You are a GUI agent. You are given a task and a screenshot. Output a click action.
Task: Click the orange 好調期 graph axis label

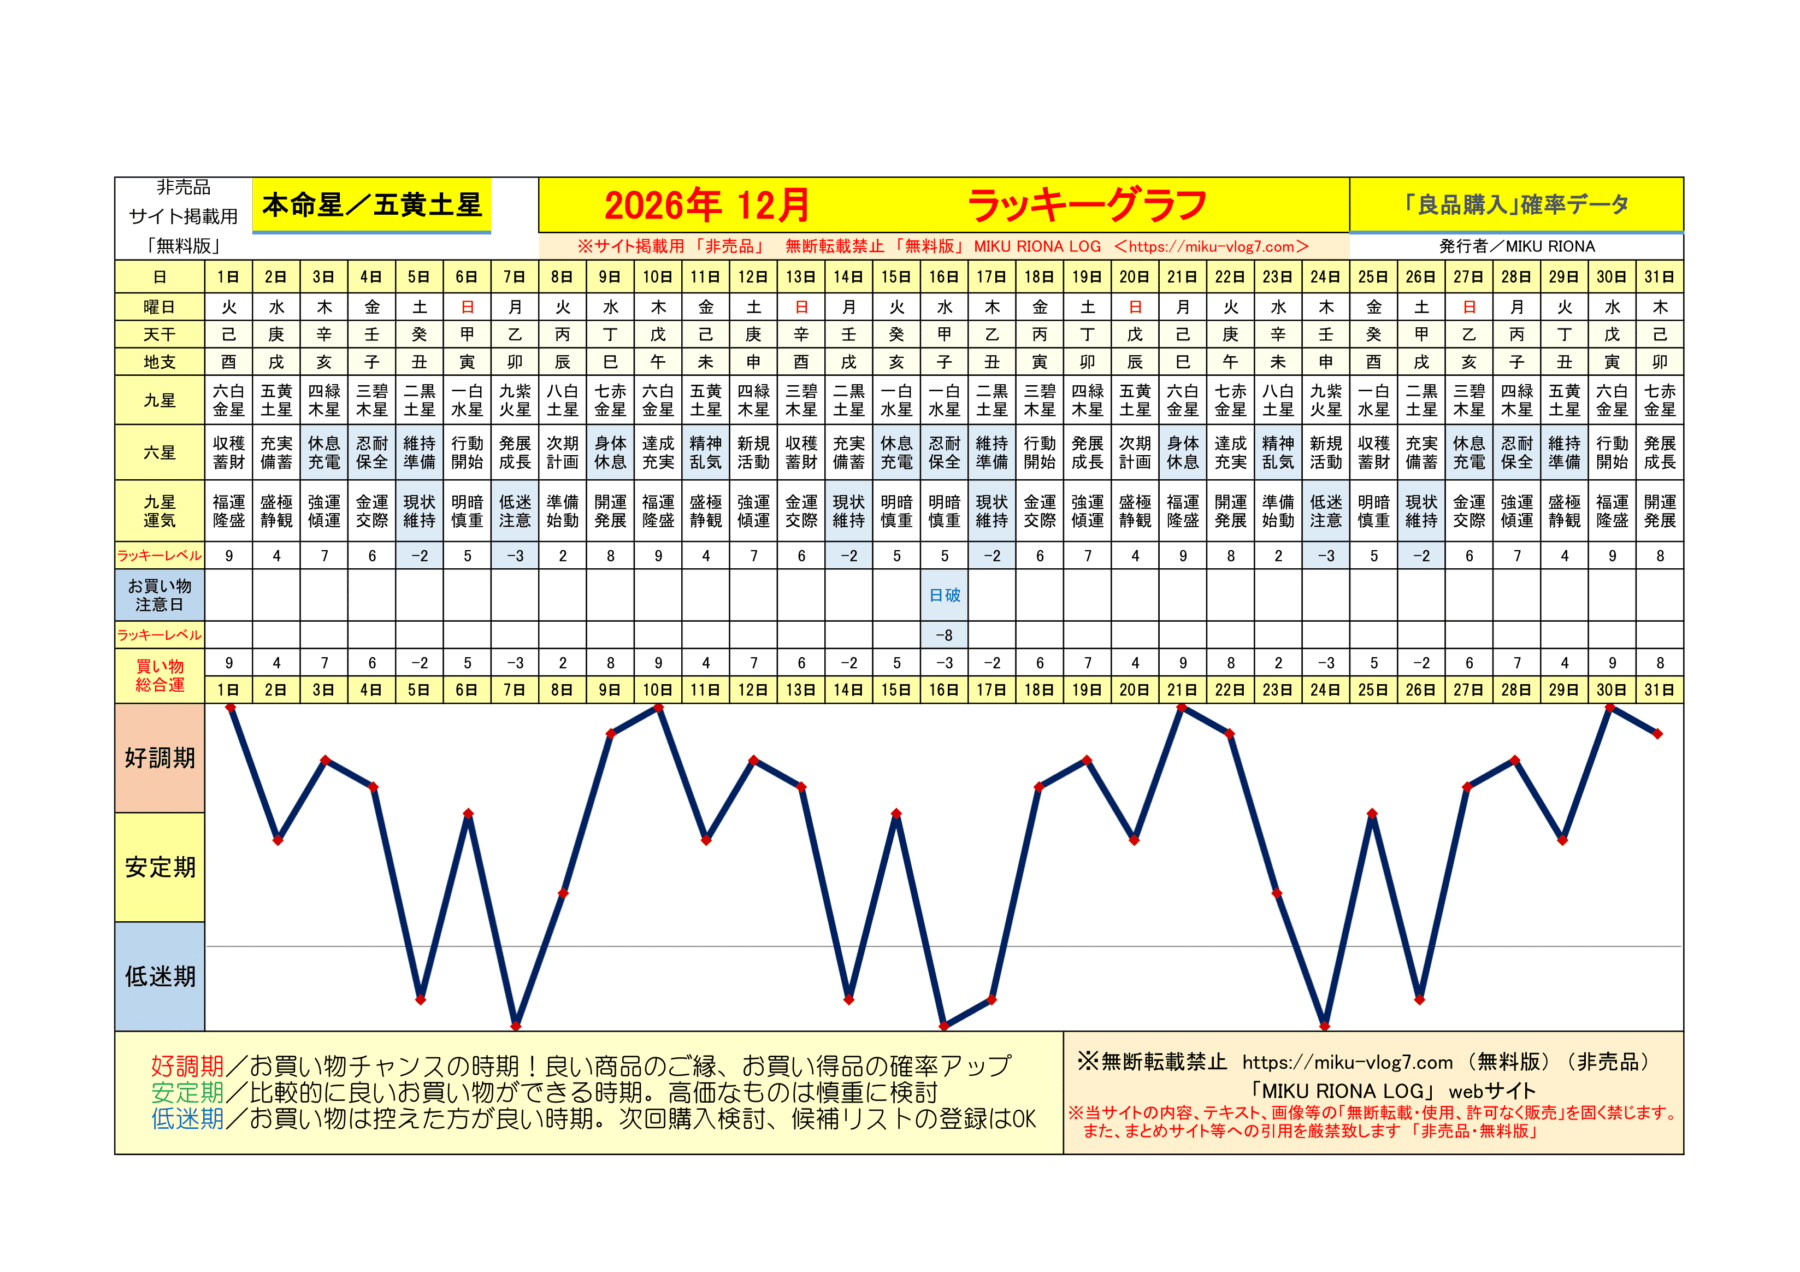(x=160, y=758)
